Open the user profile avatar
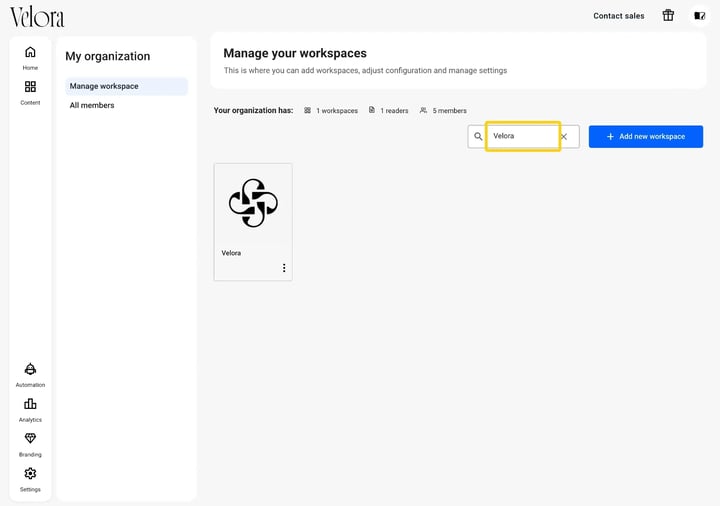This screenshot has height=506, width=720. (699, 16)
